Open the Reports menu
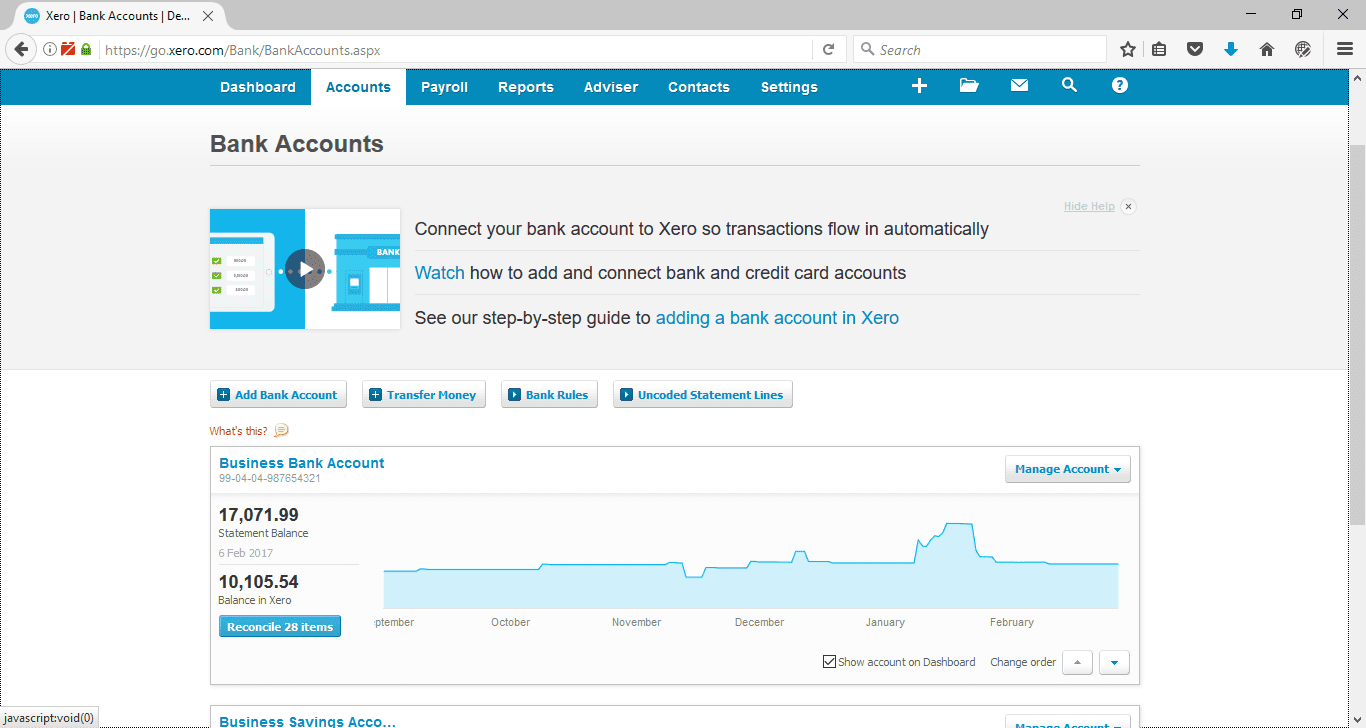 point(526,87)
